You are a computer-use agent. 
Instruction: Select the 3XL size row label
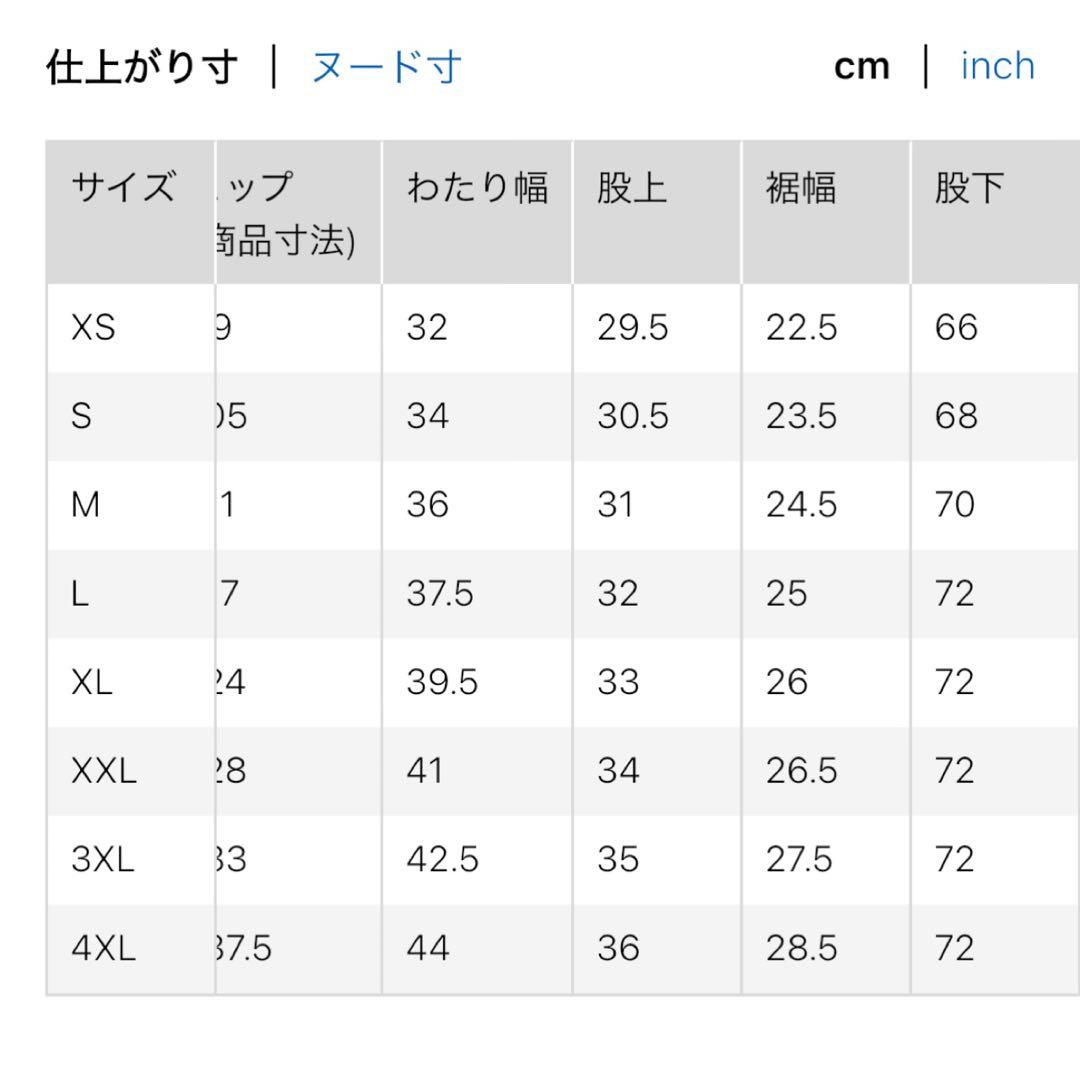click(103, 860)
